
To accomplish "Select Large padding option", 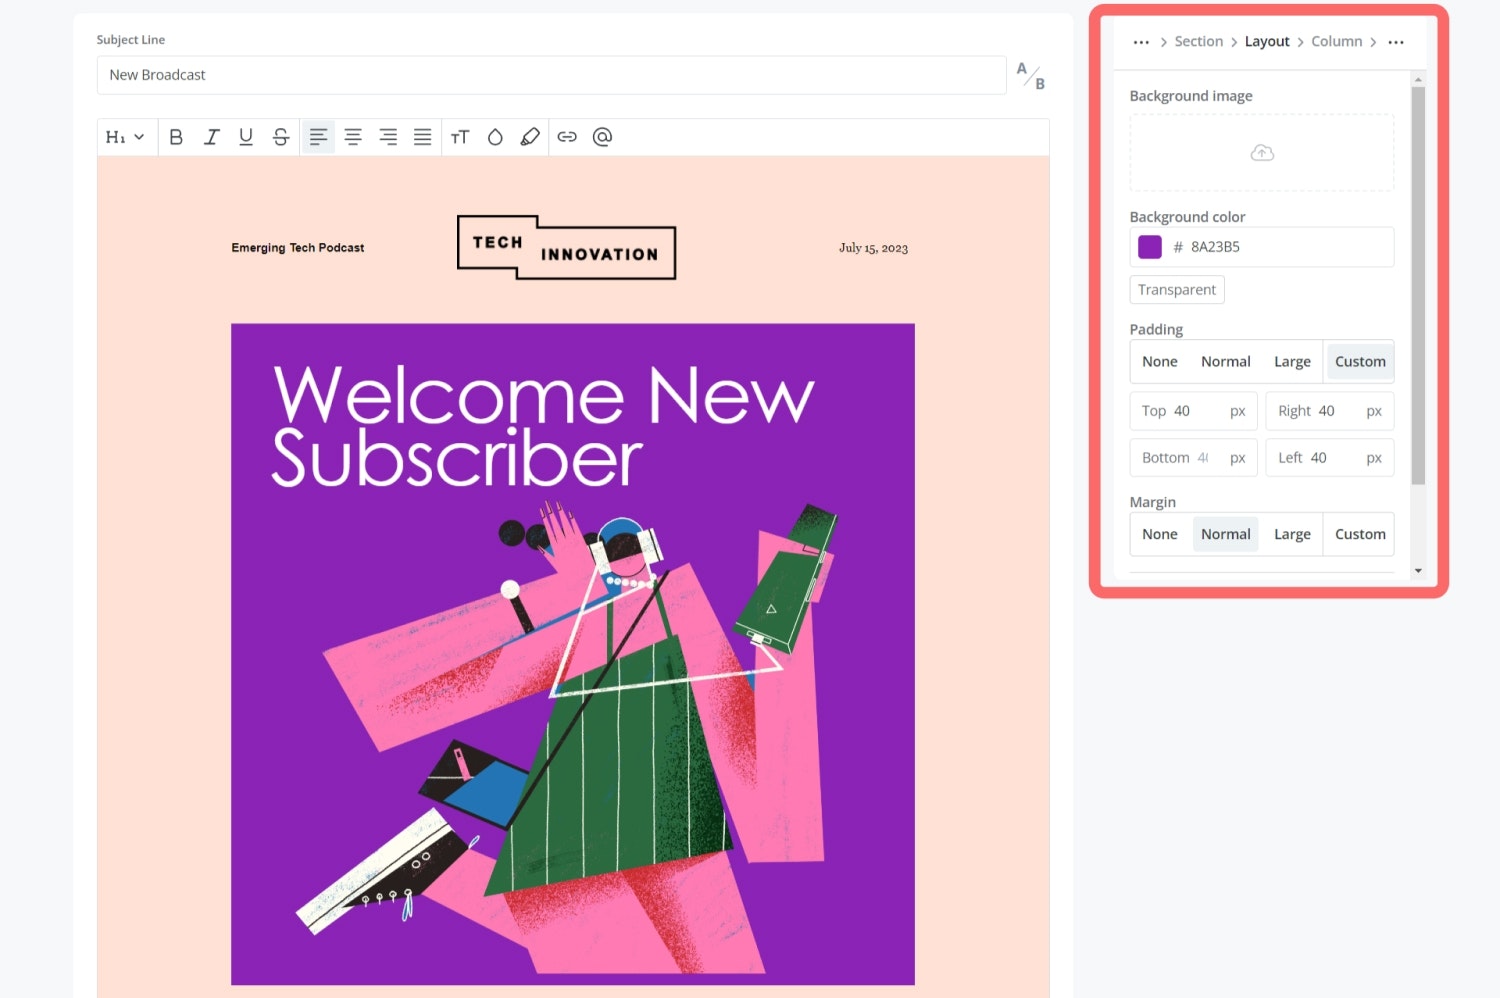I will coord(1292,362).
